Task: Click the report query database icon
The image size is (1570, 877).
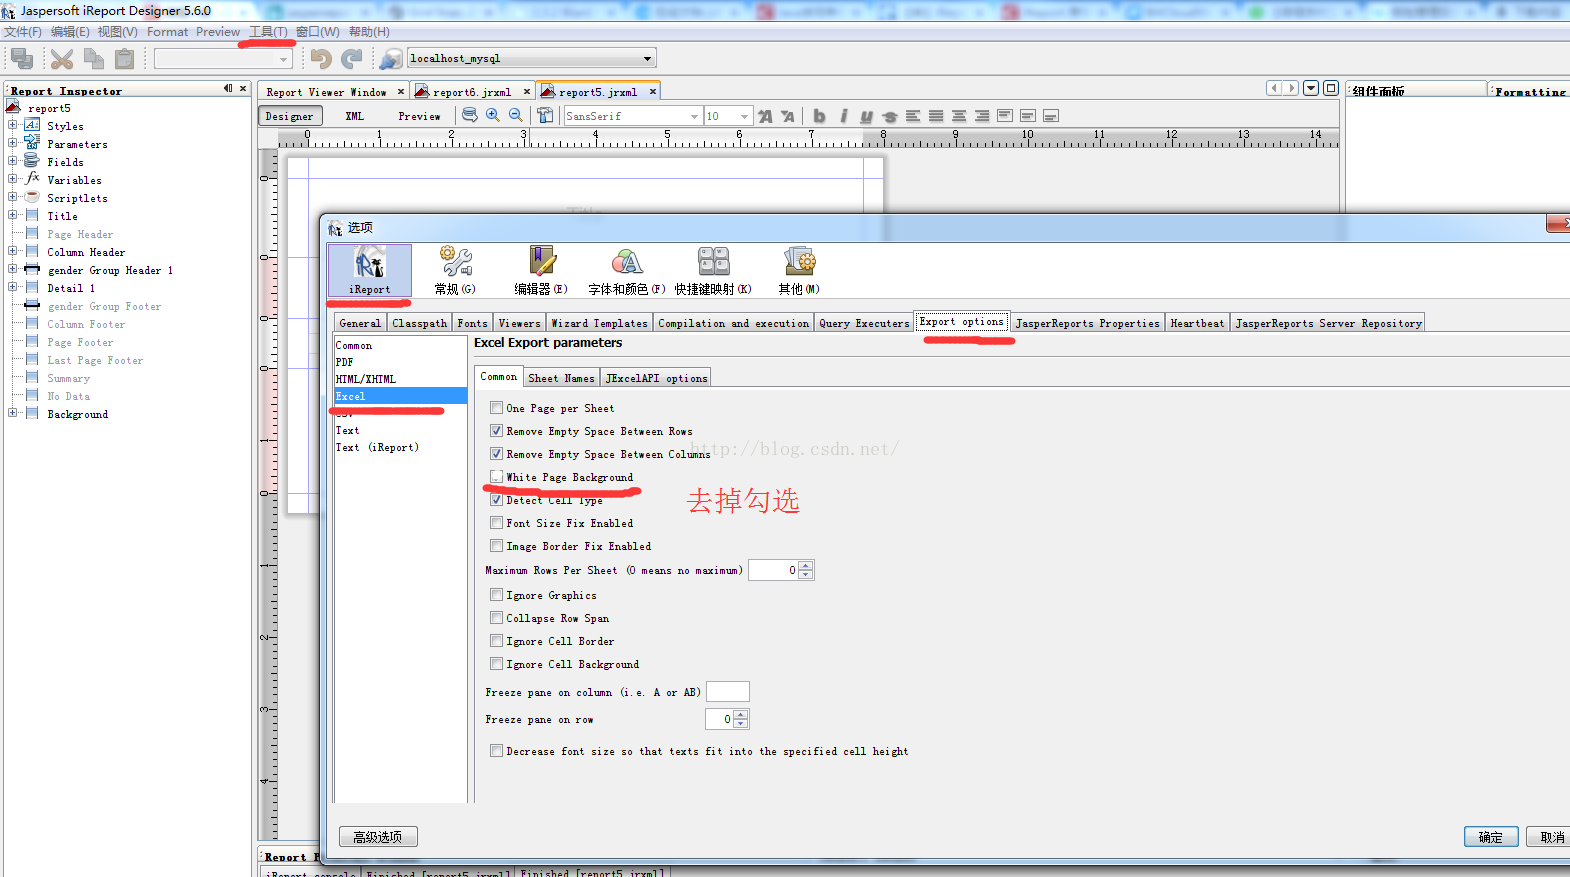Action: (470, 115)
